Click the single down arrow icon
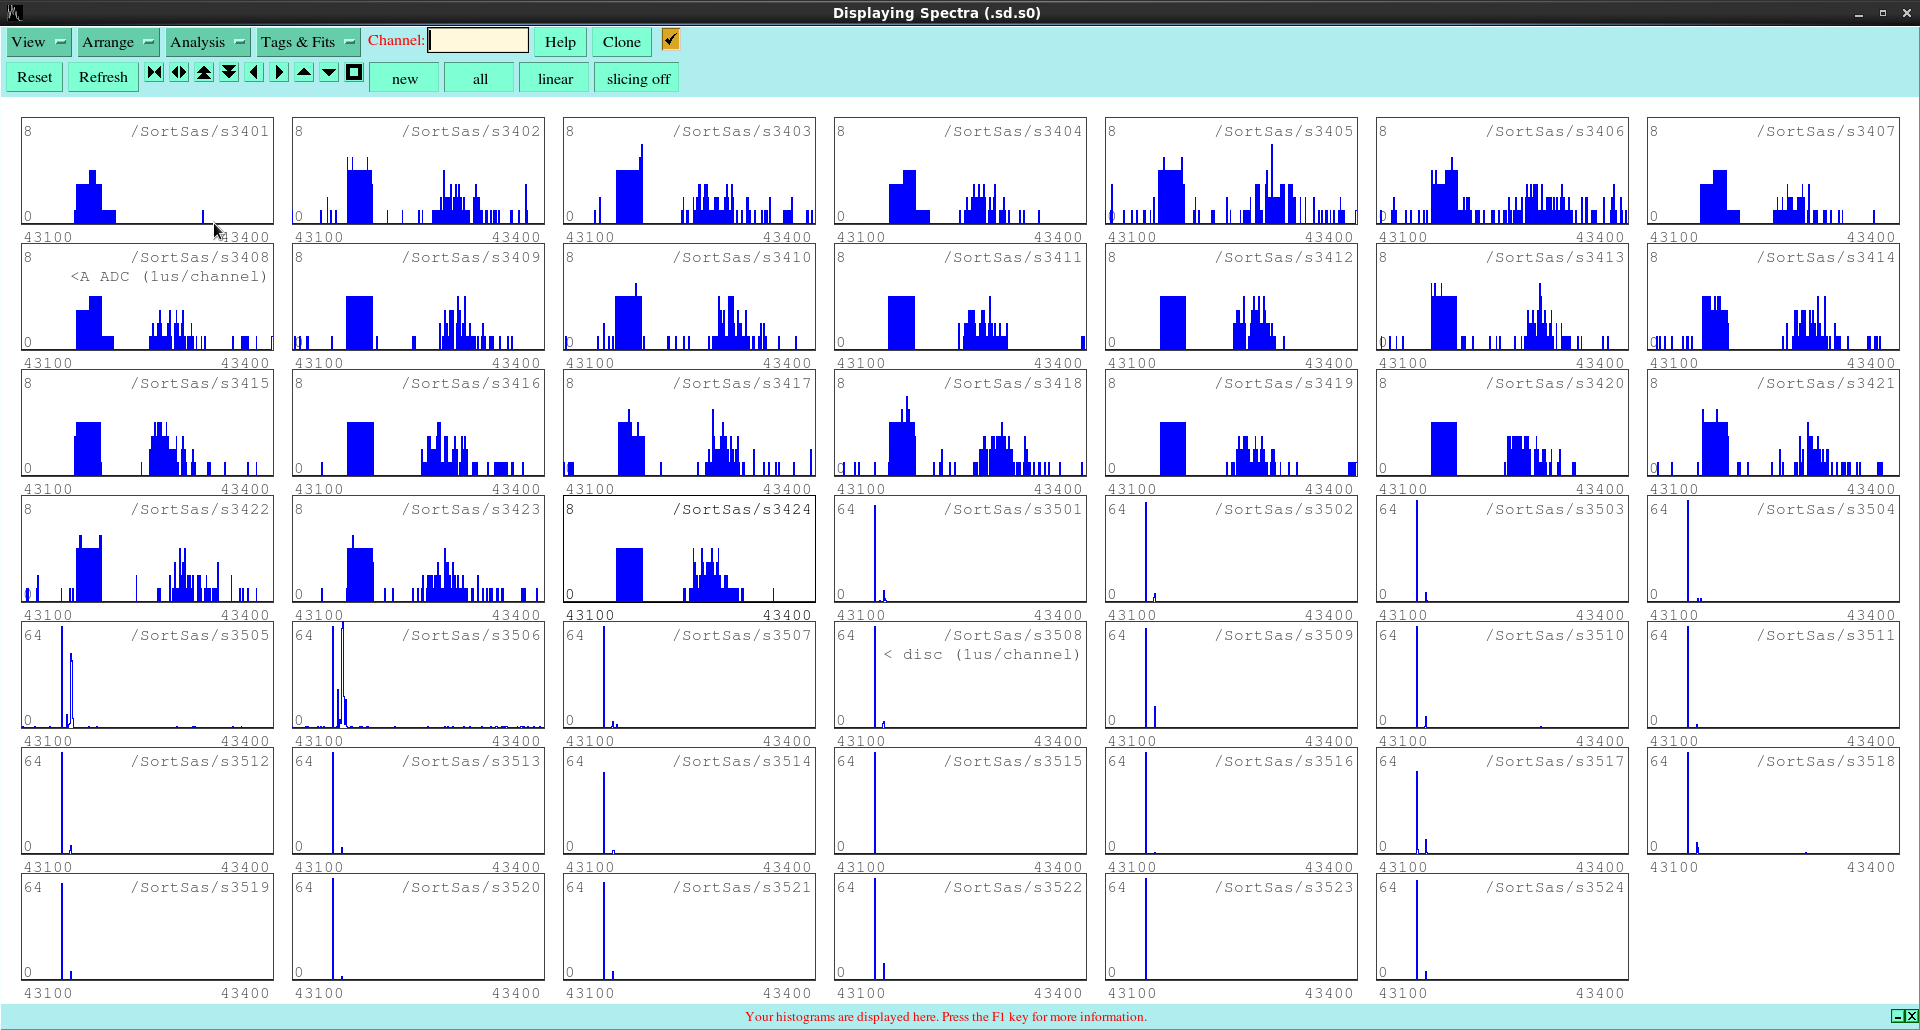The height and width of the screenshot is (1030, 1920). tap(329, 72)
